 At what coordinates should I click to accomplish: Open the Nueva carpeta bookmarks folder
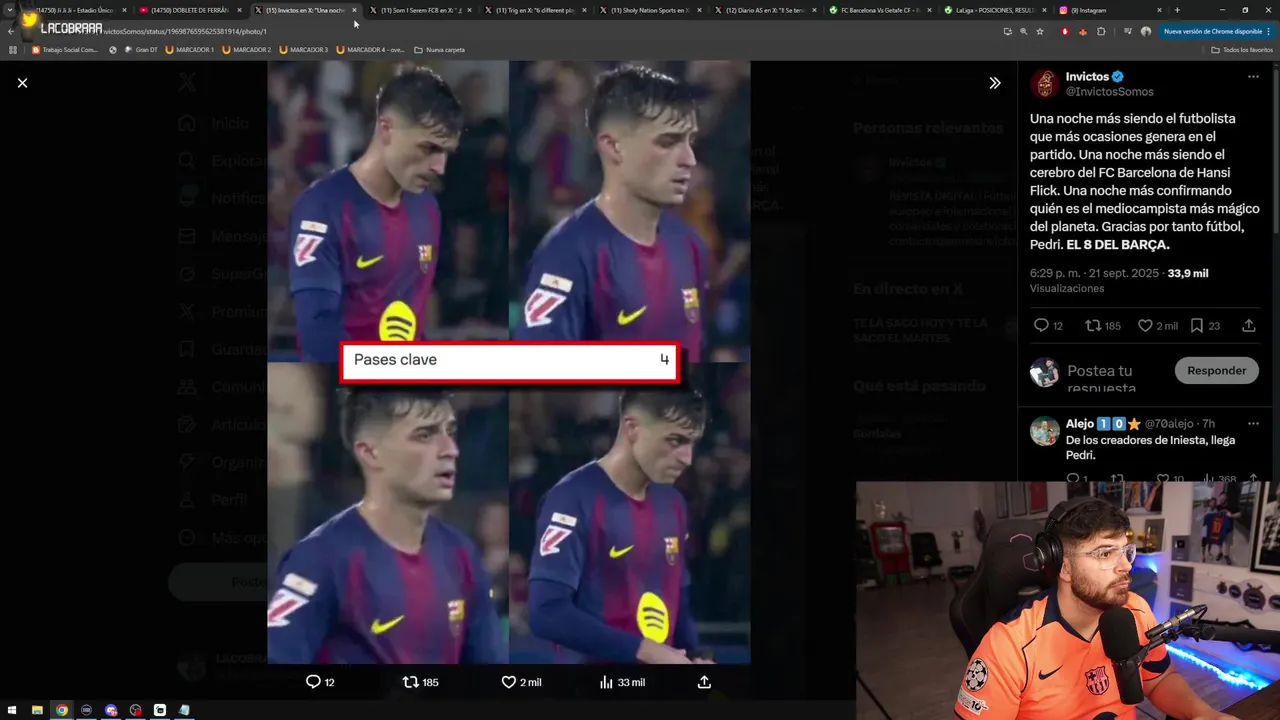(x=439, y=49)
